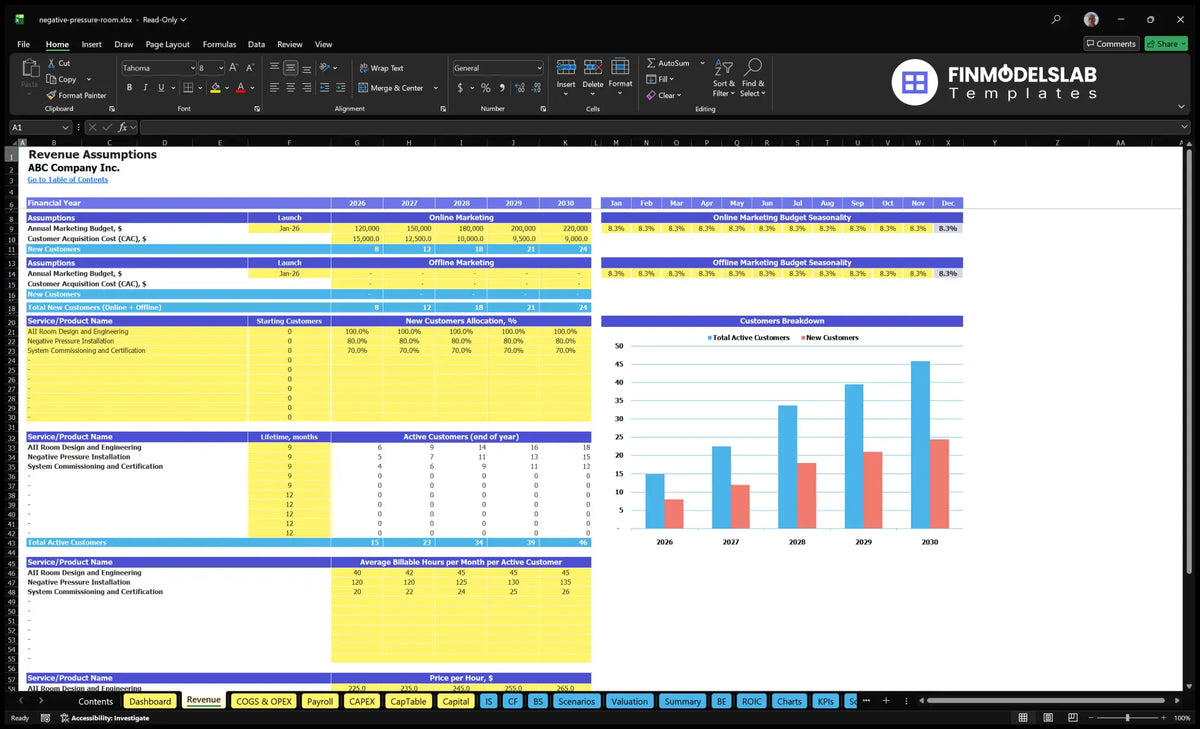Open the File menu
This screenshot has height=729, width=1200.
point(23,44)
